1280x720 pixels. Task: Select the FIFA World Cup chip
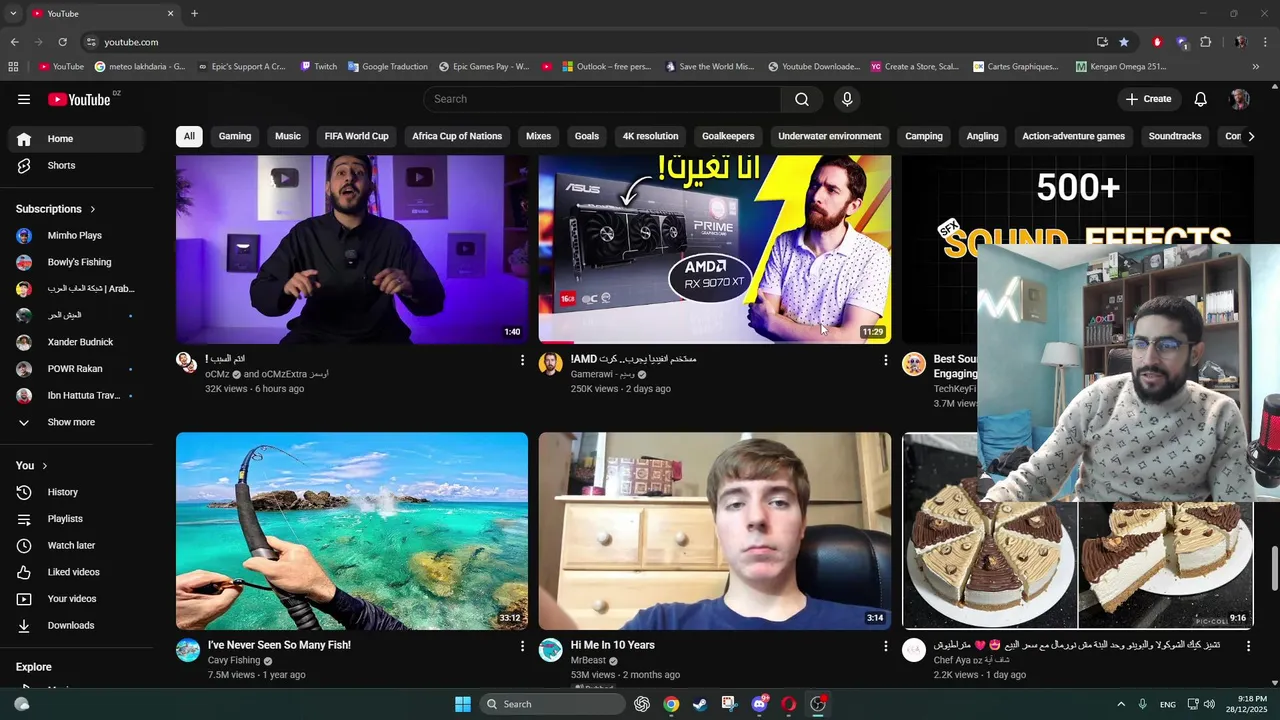click(x=356, y=136)
